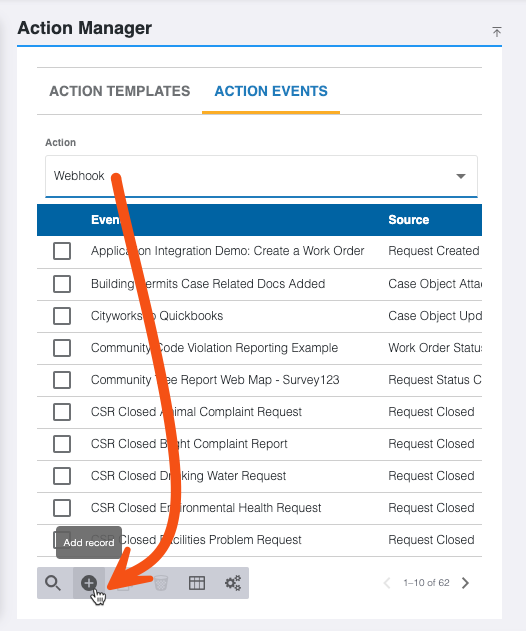The image size is (526, 631).
Task: Check the Cityworks to Quickbooks row checkbox
Action: pos(62,316)
